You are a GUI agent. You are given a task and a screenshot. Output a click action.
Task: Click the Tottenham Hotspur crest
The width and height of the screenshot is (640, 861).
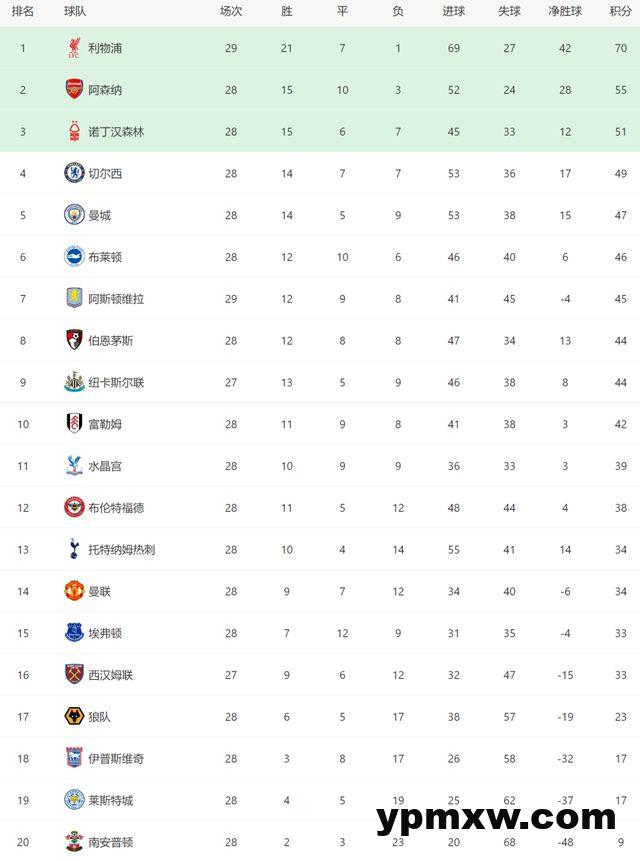(x=74, y=549)
